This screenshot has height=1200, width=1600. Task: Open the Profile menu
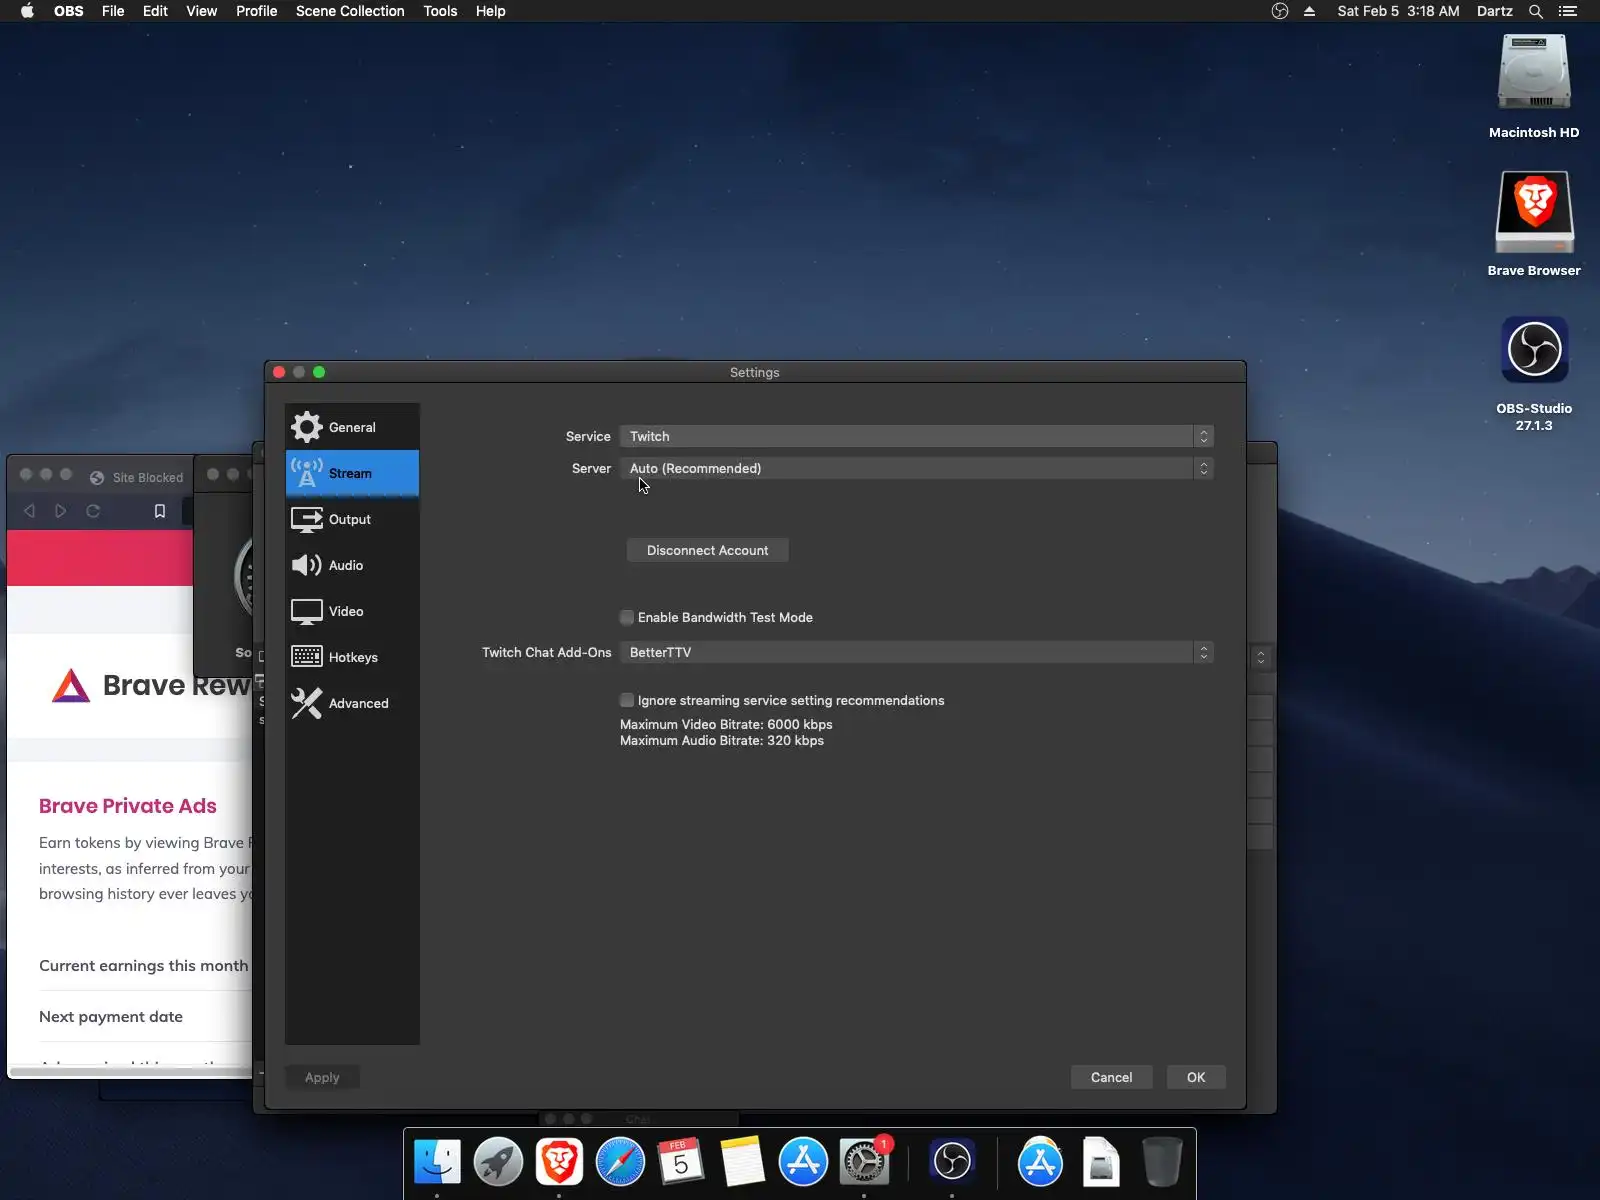click(256, 11)
